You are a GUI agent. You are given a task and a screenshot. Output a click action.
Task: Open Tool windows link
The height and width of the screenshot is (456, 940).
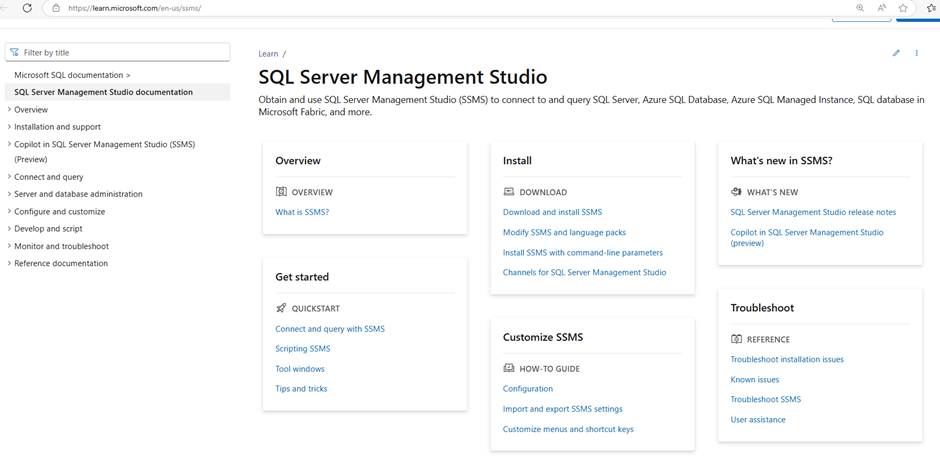pyautogui.click(x=300, y=369)
